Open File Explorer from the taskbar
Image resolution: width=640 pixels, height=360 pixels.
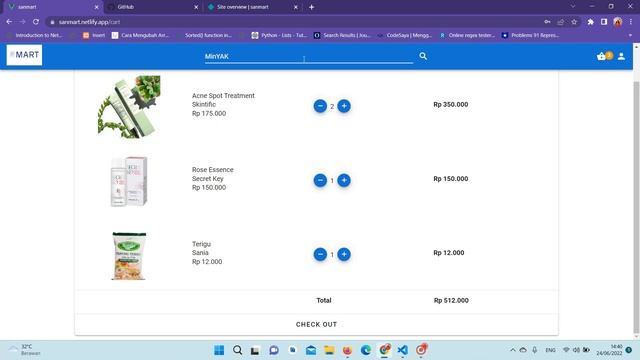[x=329, y=350]
